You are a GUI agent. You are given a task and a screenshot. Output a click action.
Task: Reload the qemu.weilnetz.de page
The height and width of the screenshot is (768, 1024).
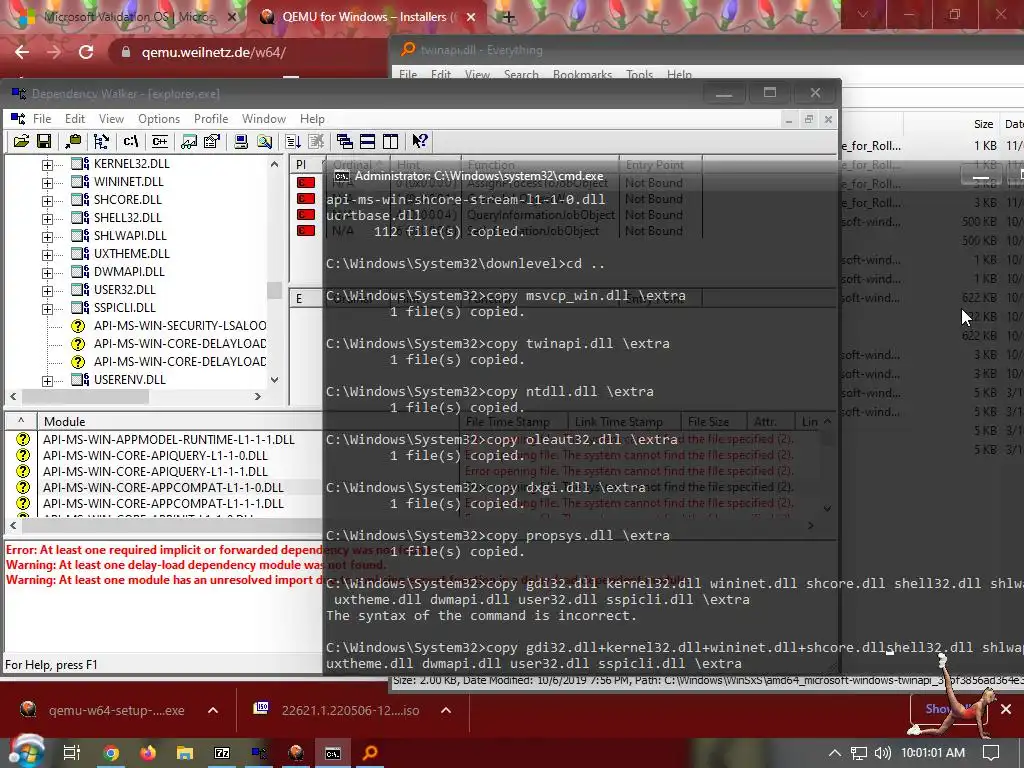[x=86, y=52]
